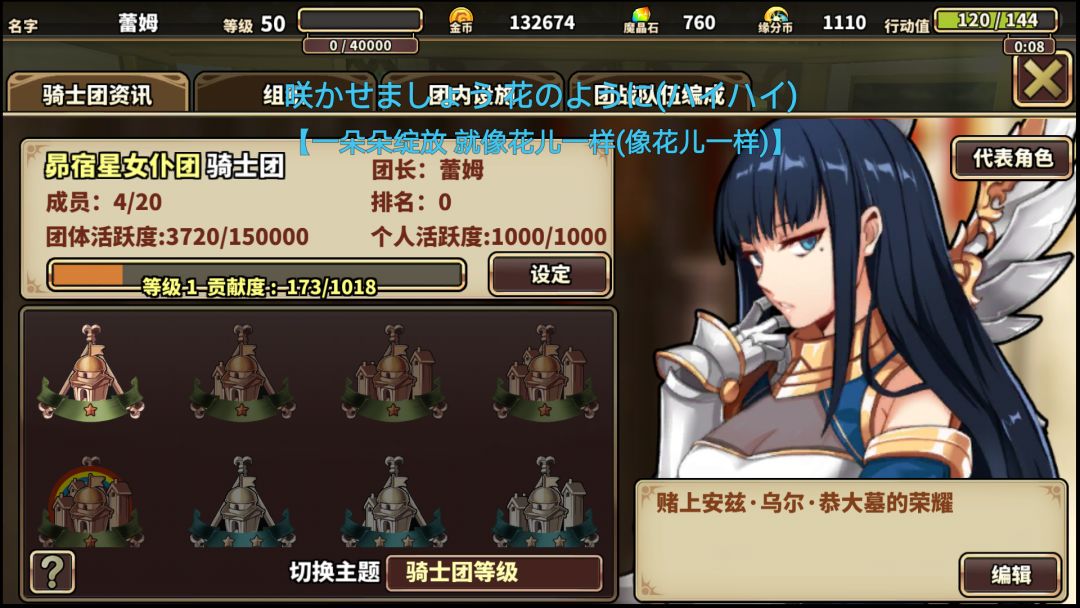Screen dimensions: 1080x608
Task: Click the 魔晶石 crystal icon
Action: click(641, 21)
